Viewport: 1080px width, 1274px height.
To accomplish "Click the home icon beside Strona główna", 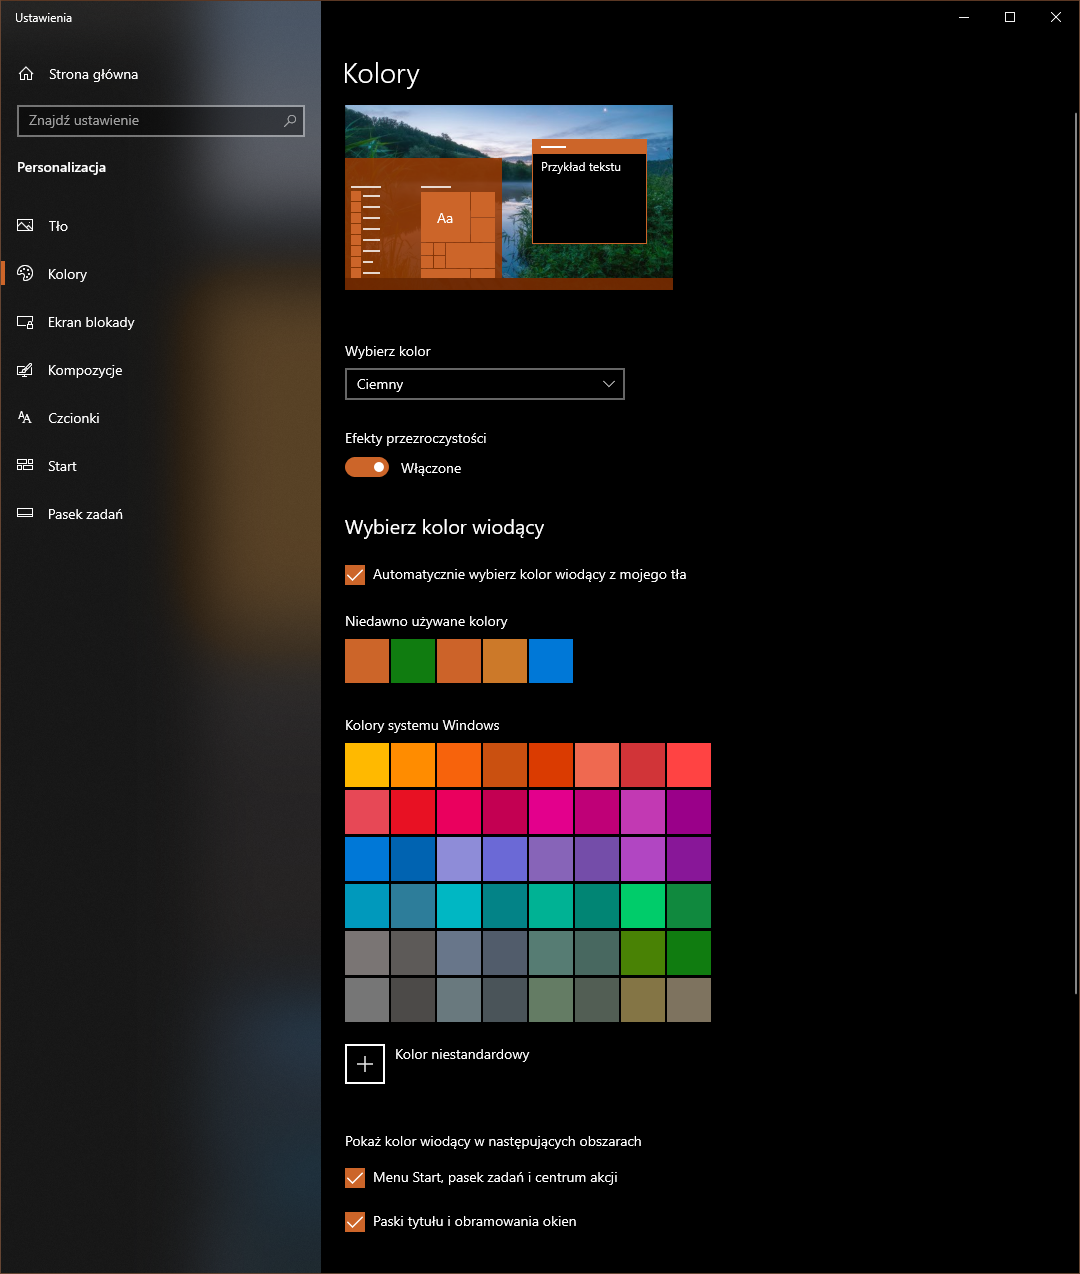I will 26,74.
